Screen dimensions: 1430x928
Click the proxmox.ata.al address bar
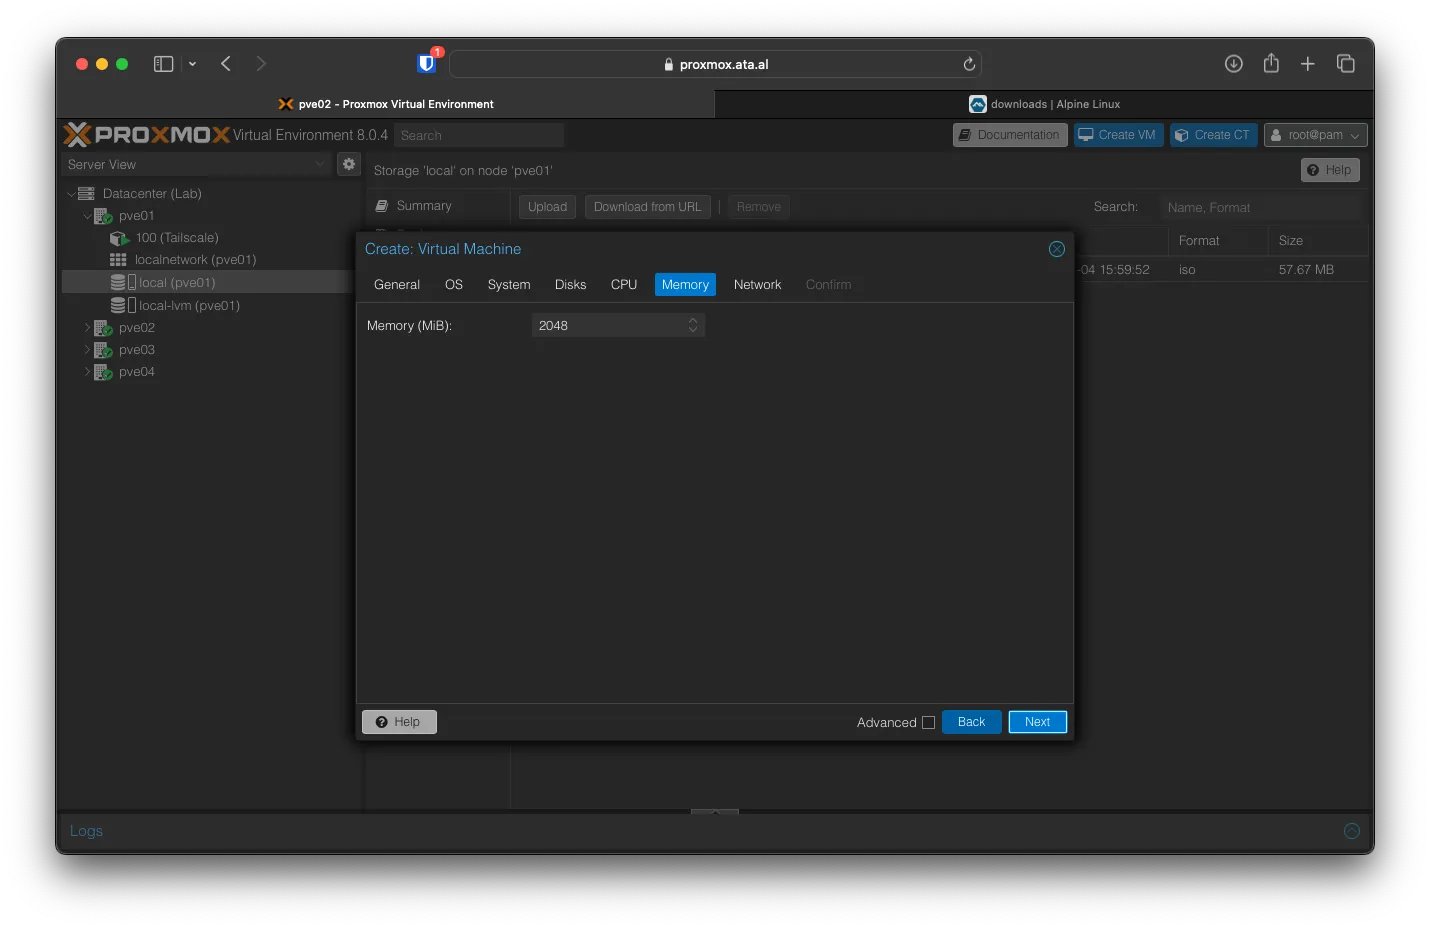coord(715,64)
